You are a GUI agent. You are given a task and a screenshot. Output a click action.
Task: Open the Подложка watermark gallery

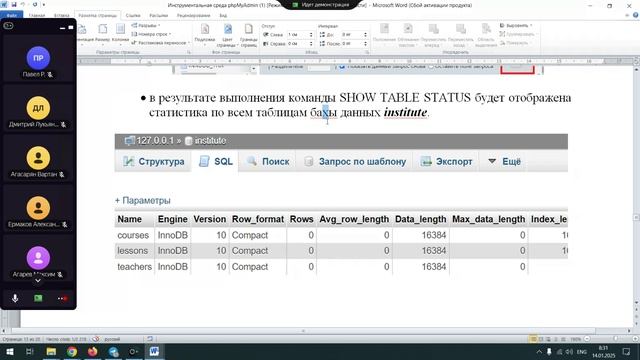coord(204,33)
